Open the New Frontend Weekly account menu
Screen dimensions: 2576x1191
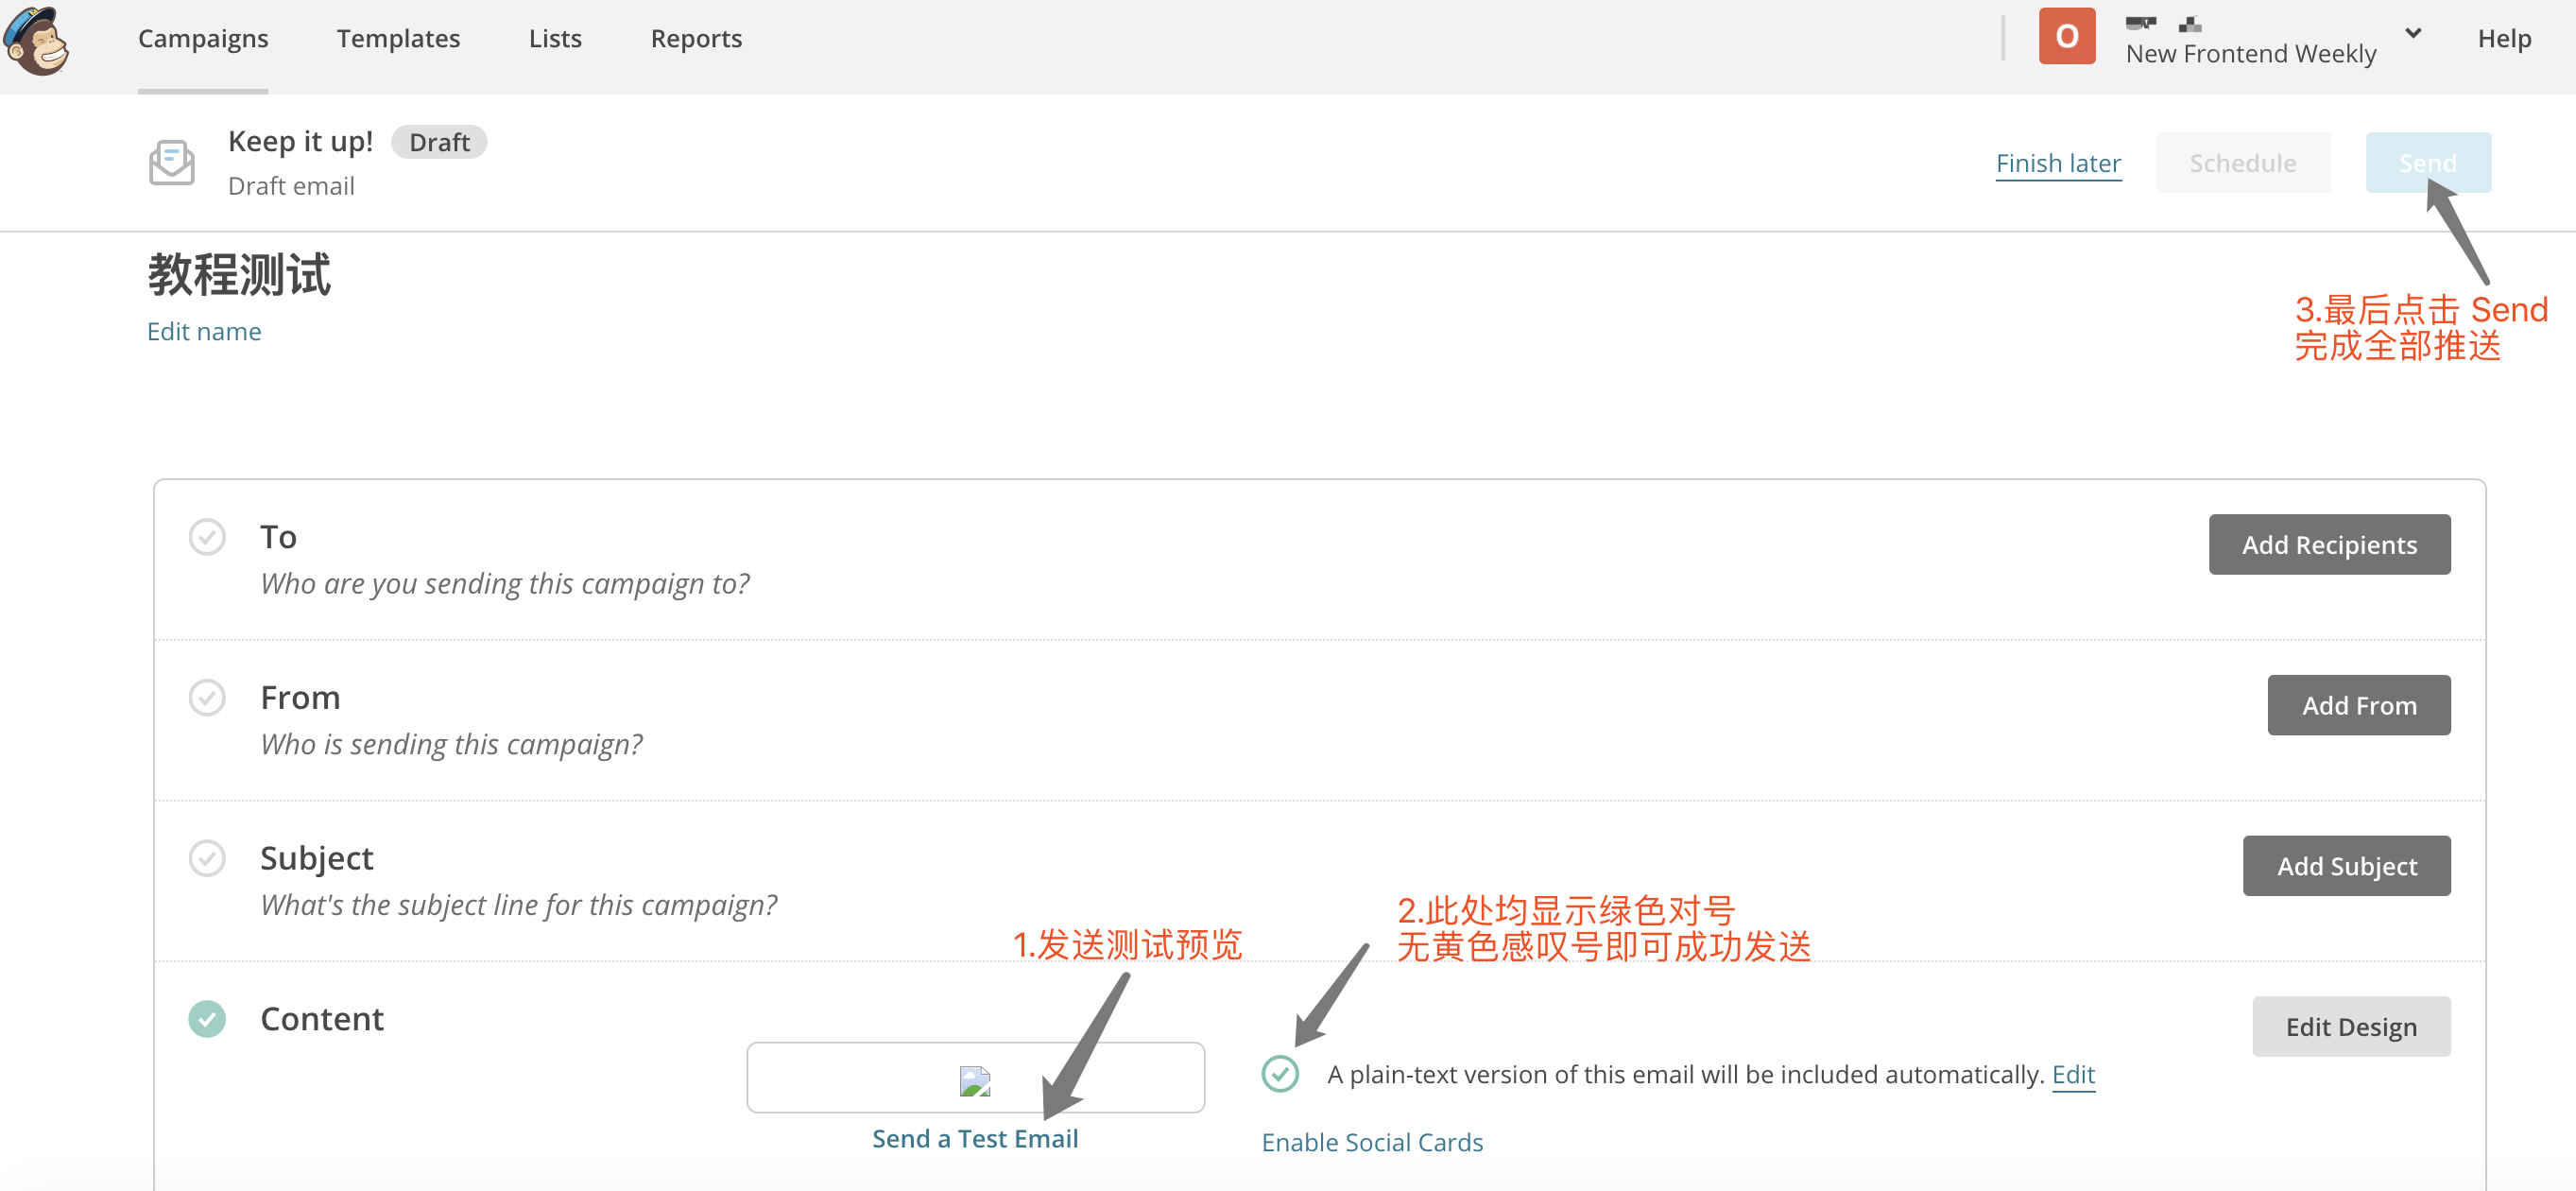tap(2250, 54)
